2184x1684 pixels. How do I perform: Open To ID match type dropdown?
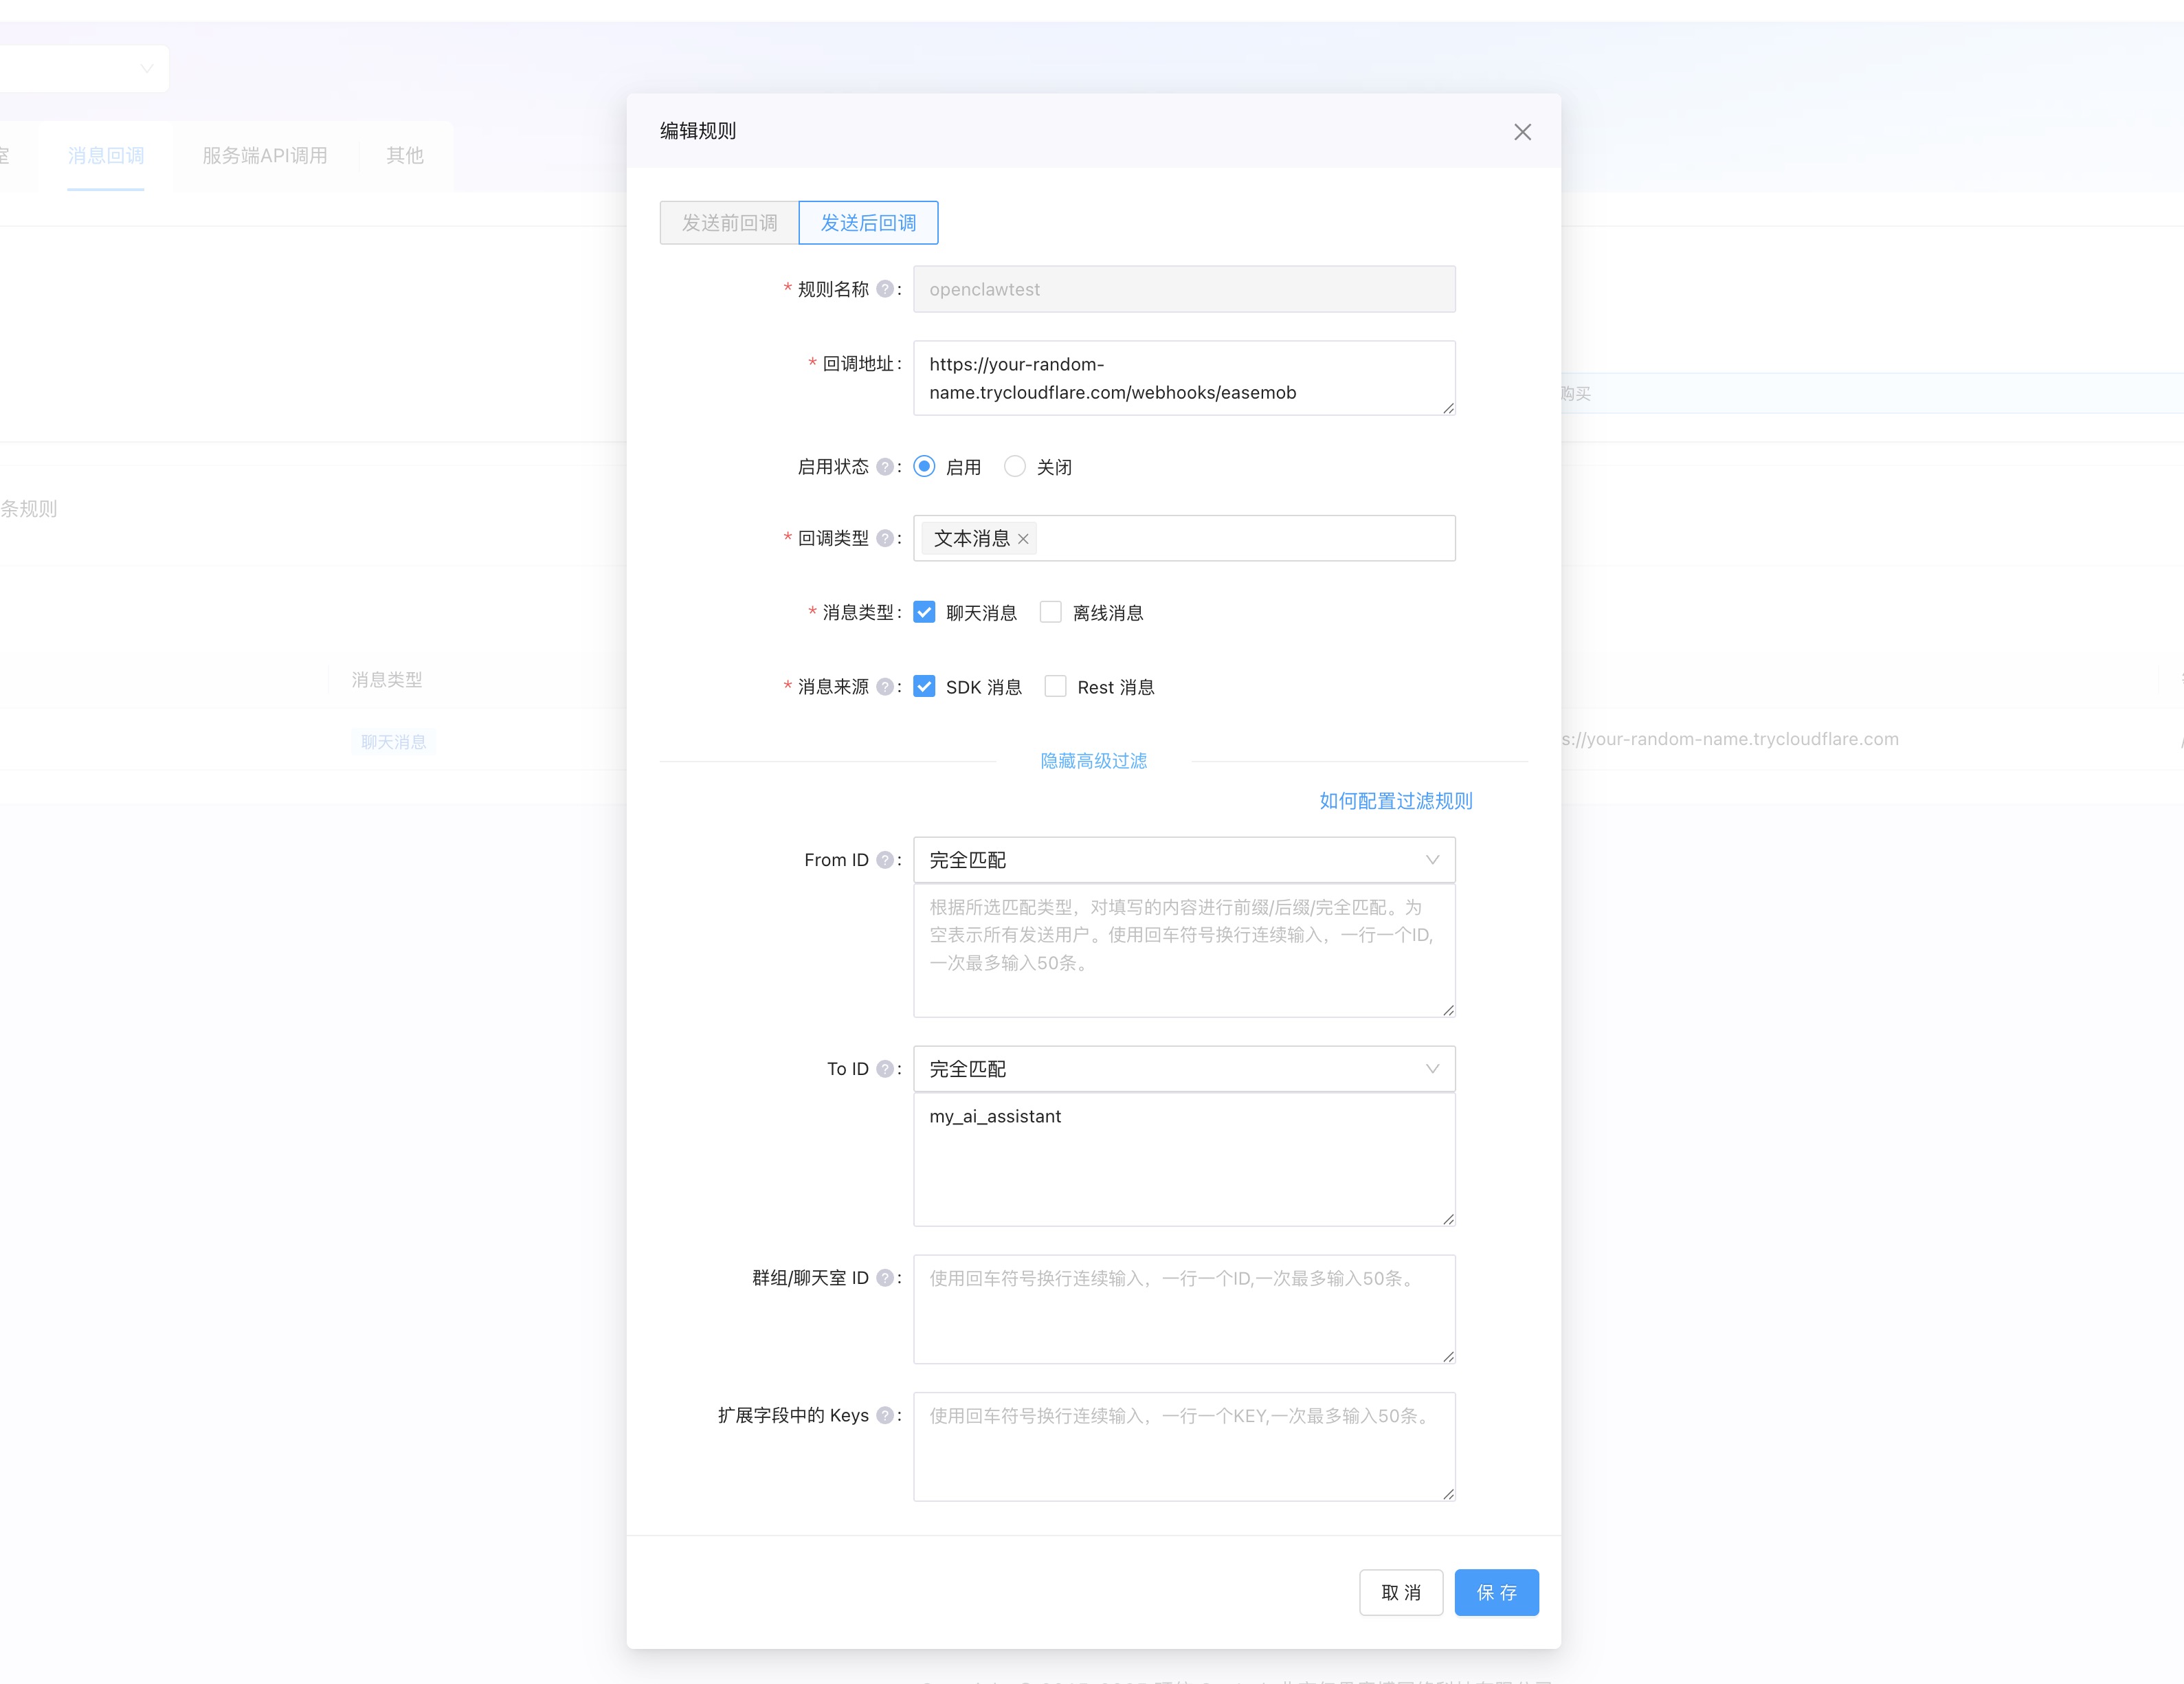point(1183,1069)
